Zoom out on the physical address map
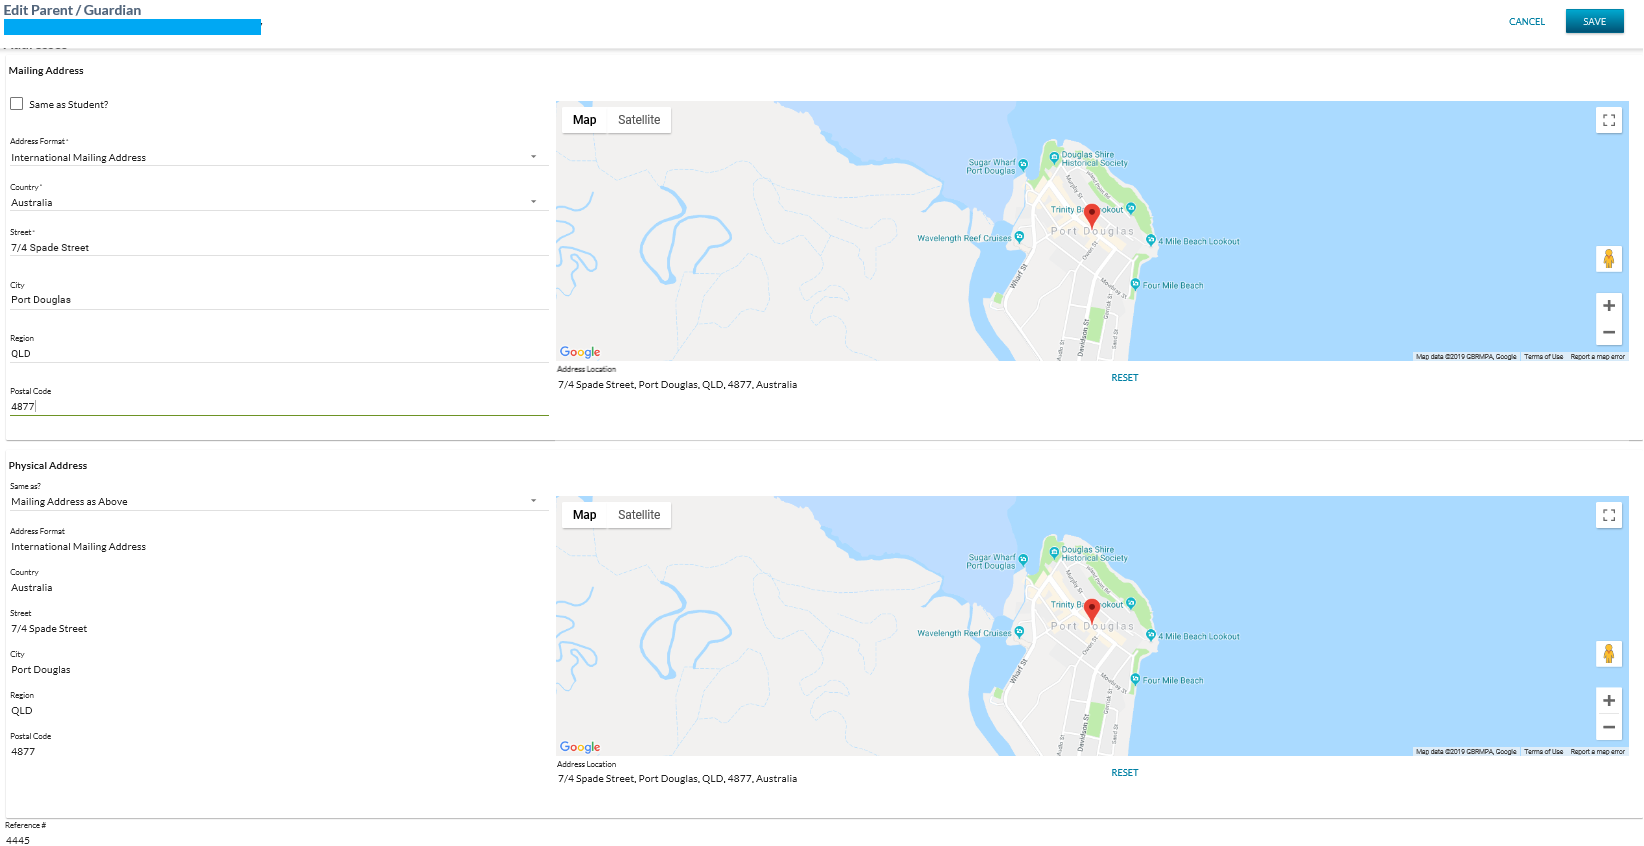 [x=1608, y=727]
